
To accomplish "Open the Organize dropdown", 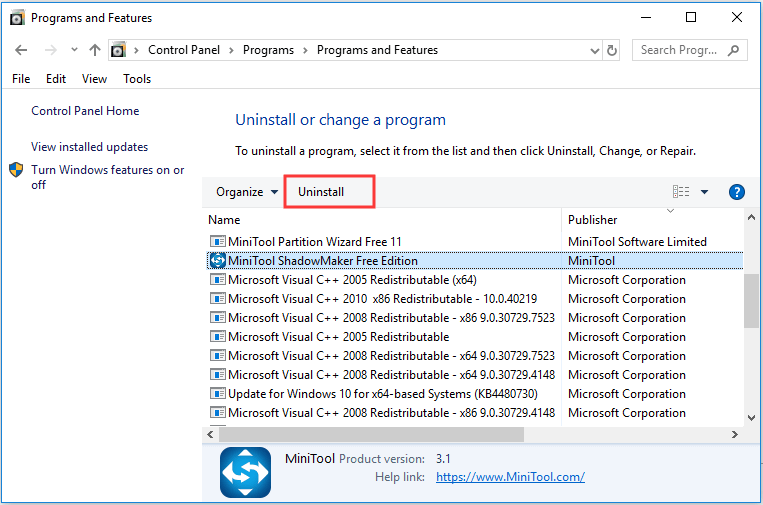I will coord(247,192).
